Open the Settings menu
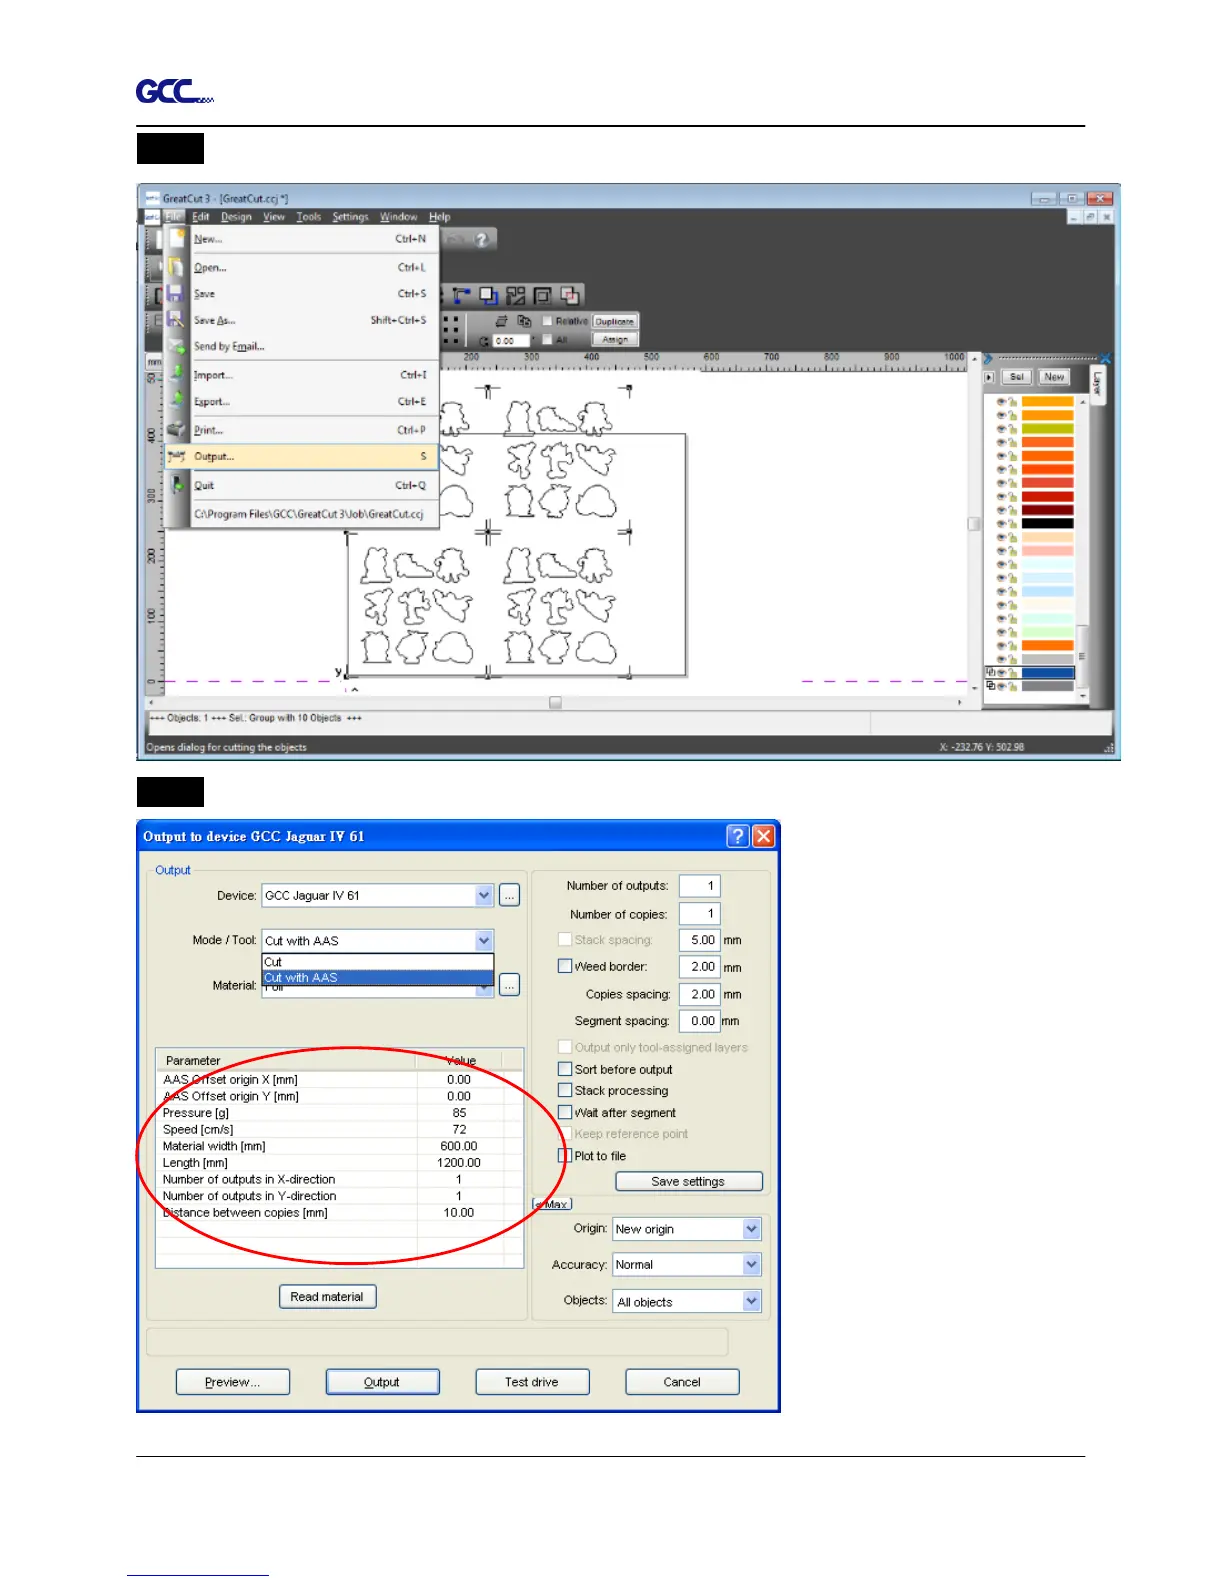Viewport: 1224px width, 1584px height. [351, 217]
